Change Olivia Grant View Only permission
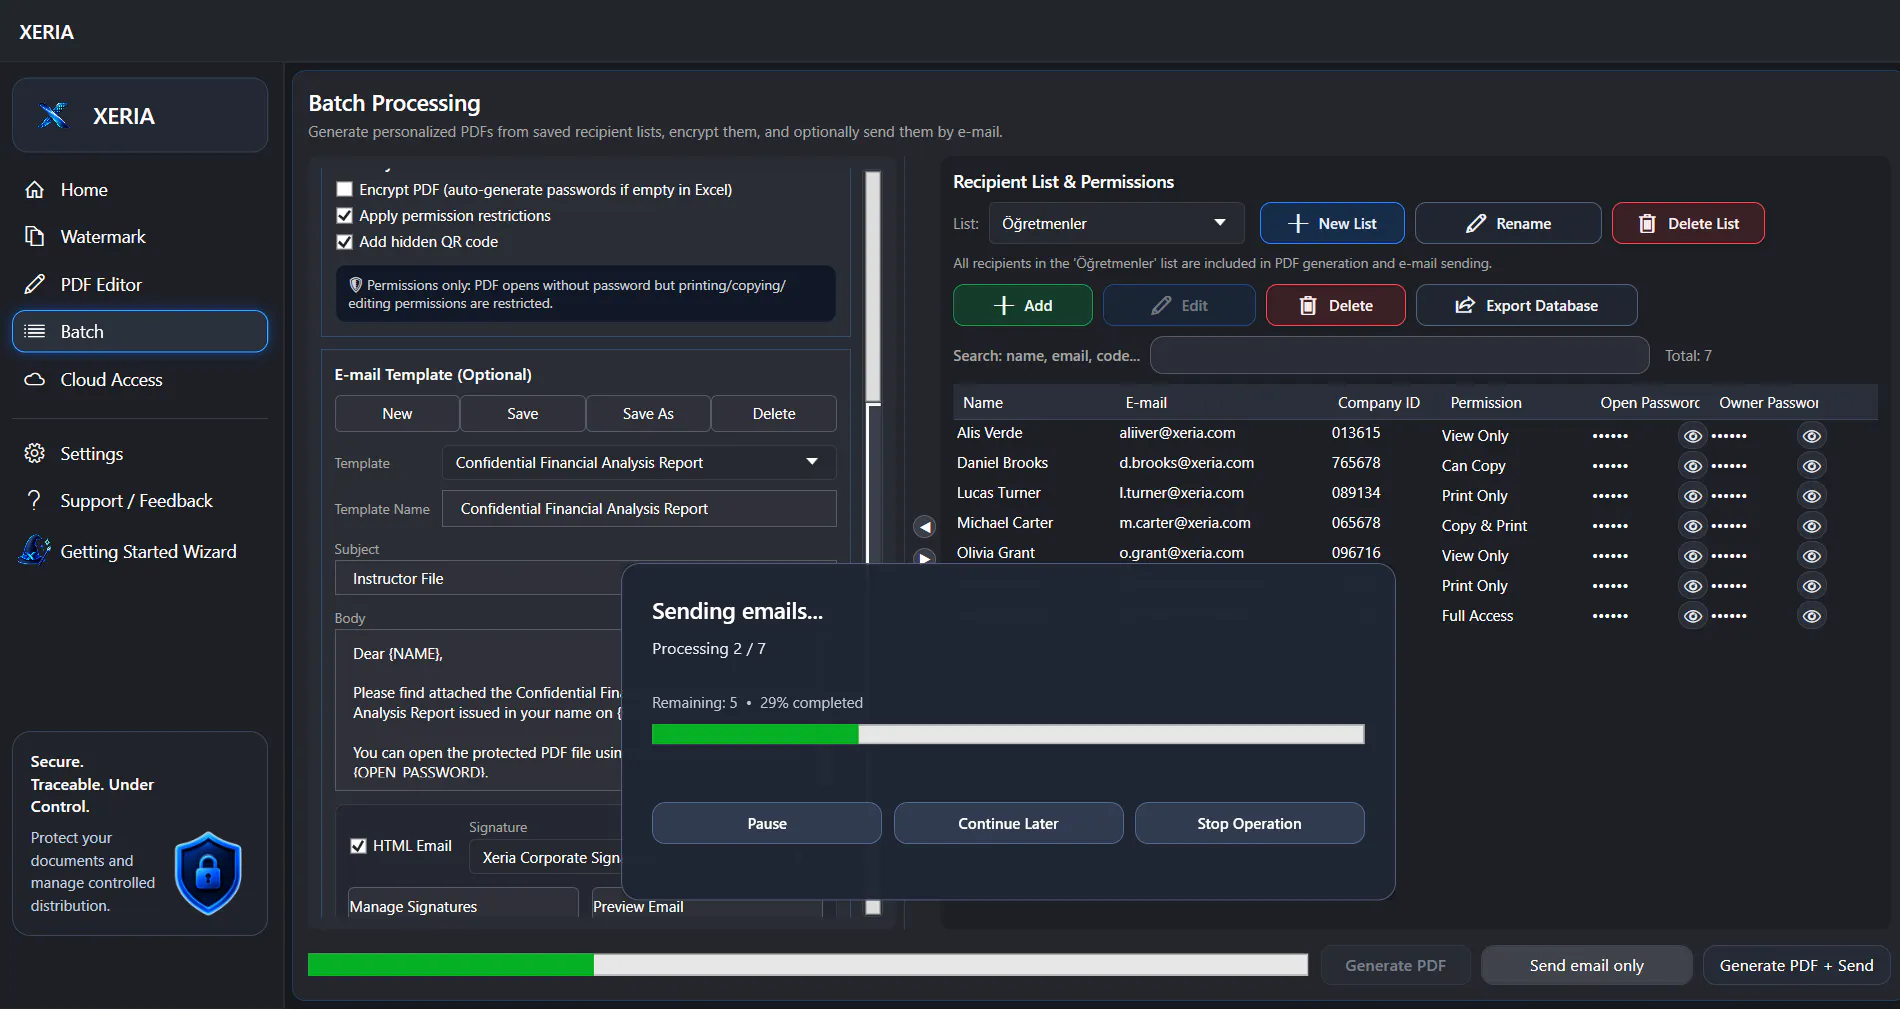 (1474, 556)
